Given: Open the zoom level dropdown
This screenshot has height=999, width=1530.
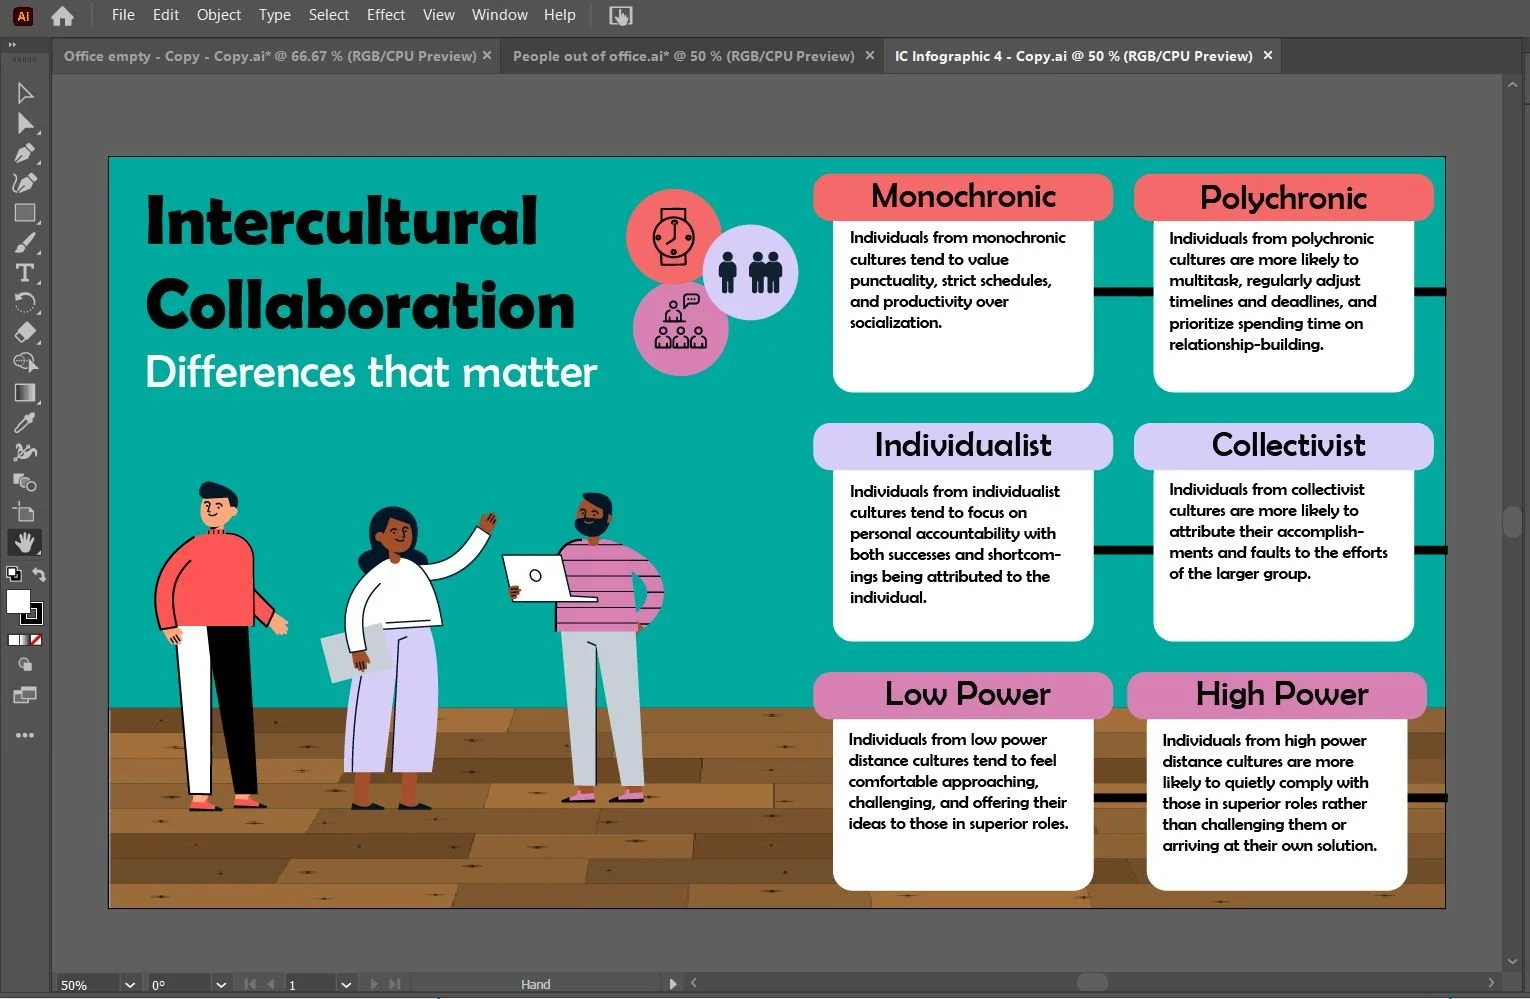Looking at the screenshot, I should pos(129,985).
